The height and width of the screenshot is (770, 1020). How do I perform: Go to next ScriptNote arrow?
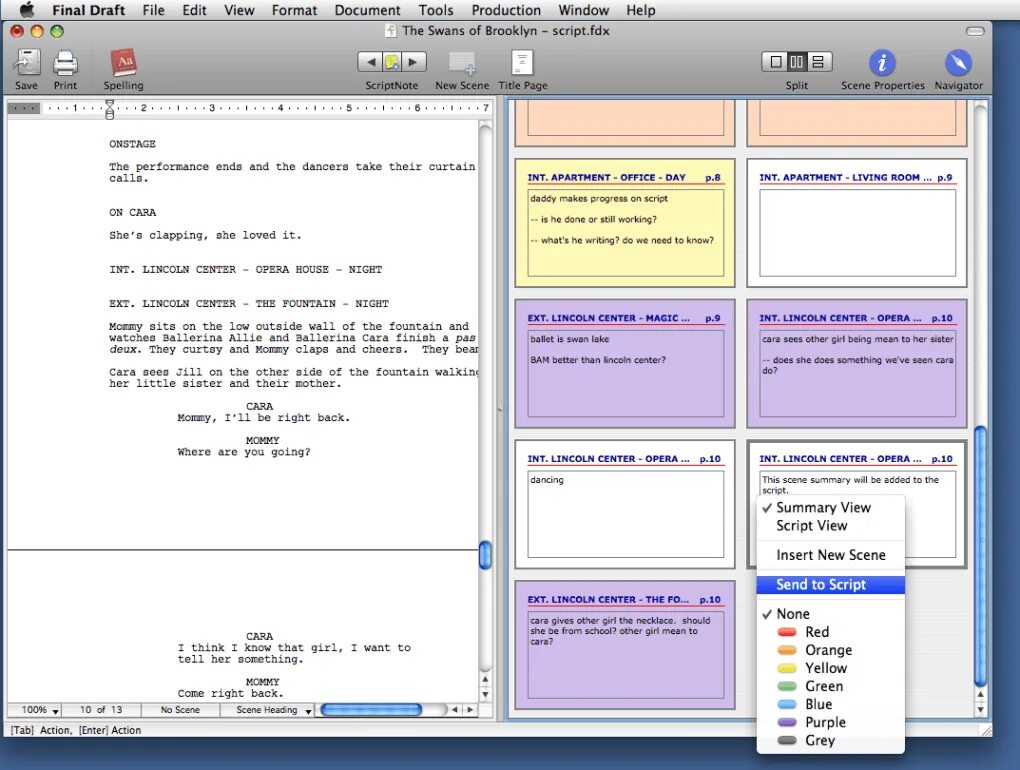point(414,62)
